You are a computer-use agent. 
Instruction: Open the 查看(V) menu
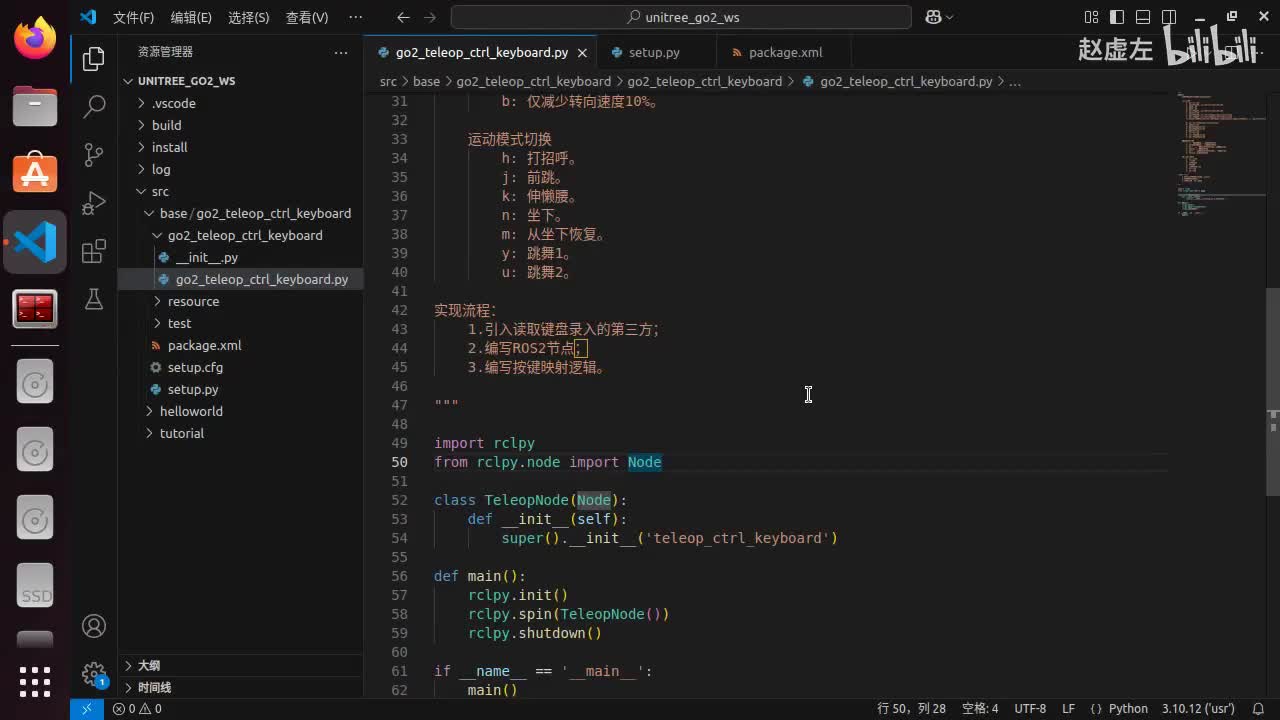pyautogui.click(x=307, y=17)
